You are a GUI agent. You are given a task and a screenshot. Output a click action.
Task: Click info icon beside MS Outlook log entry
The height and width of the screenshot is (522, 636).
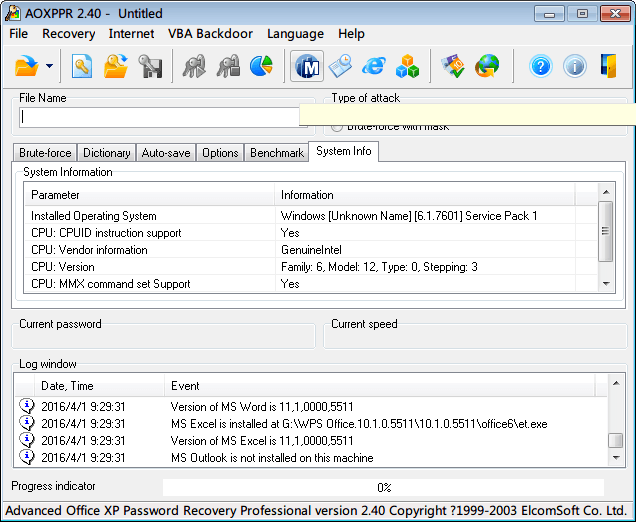(27, 457)
